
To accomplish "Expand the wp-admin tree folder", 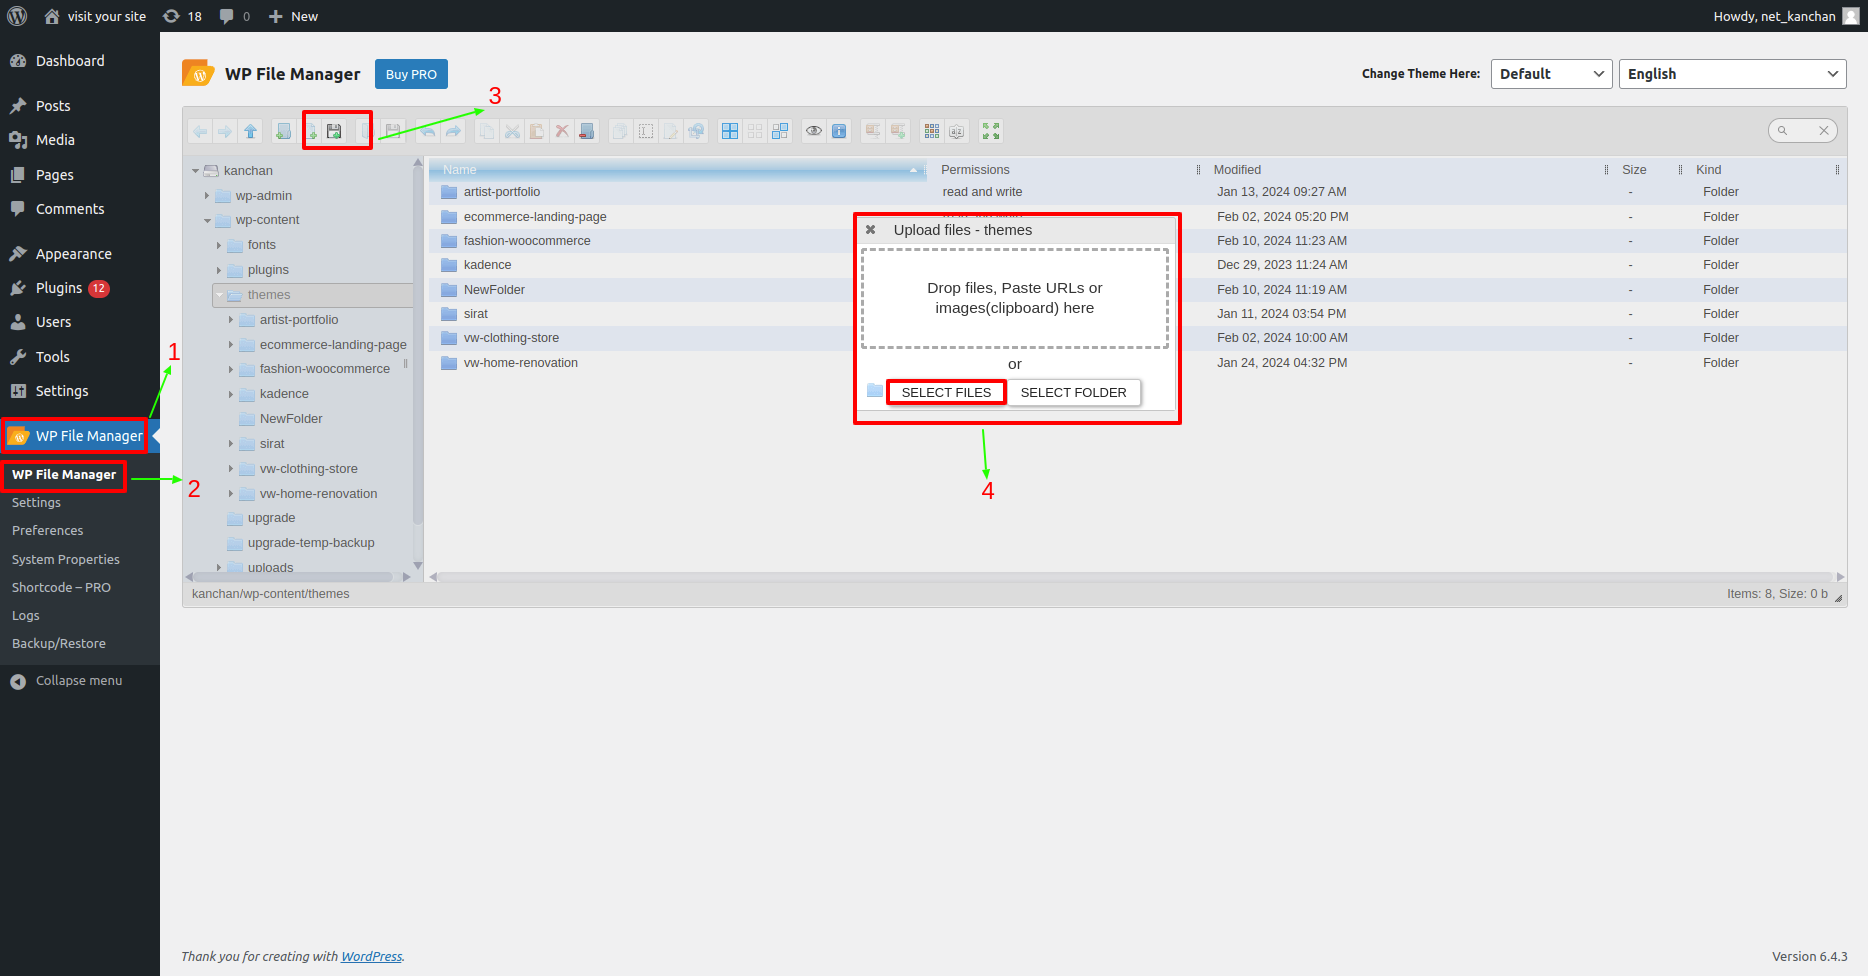I will pyautogui.click(x=207, y=196).
